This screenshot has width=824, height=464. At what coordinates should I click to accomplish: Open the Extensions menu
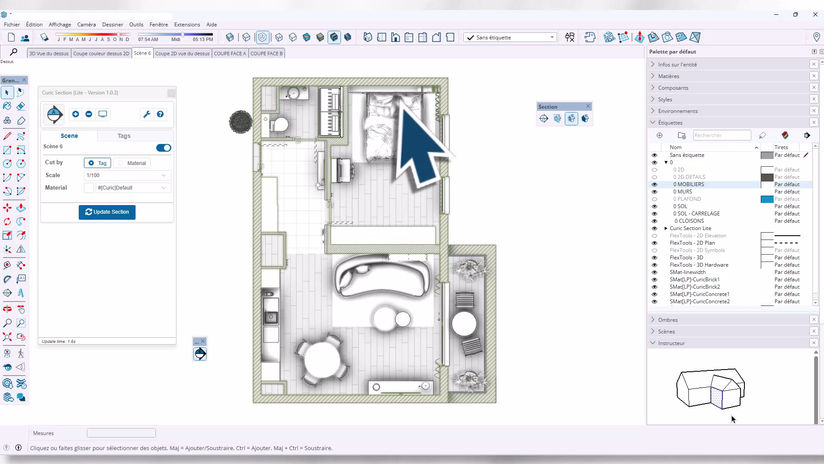(187, 24)
